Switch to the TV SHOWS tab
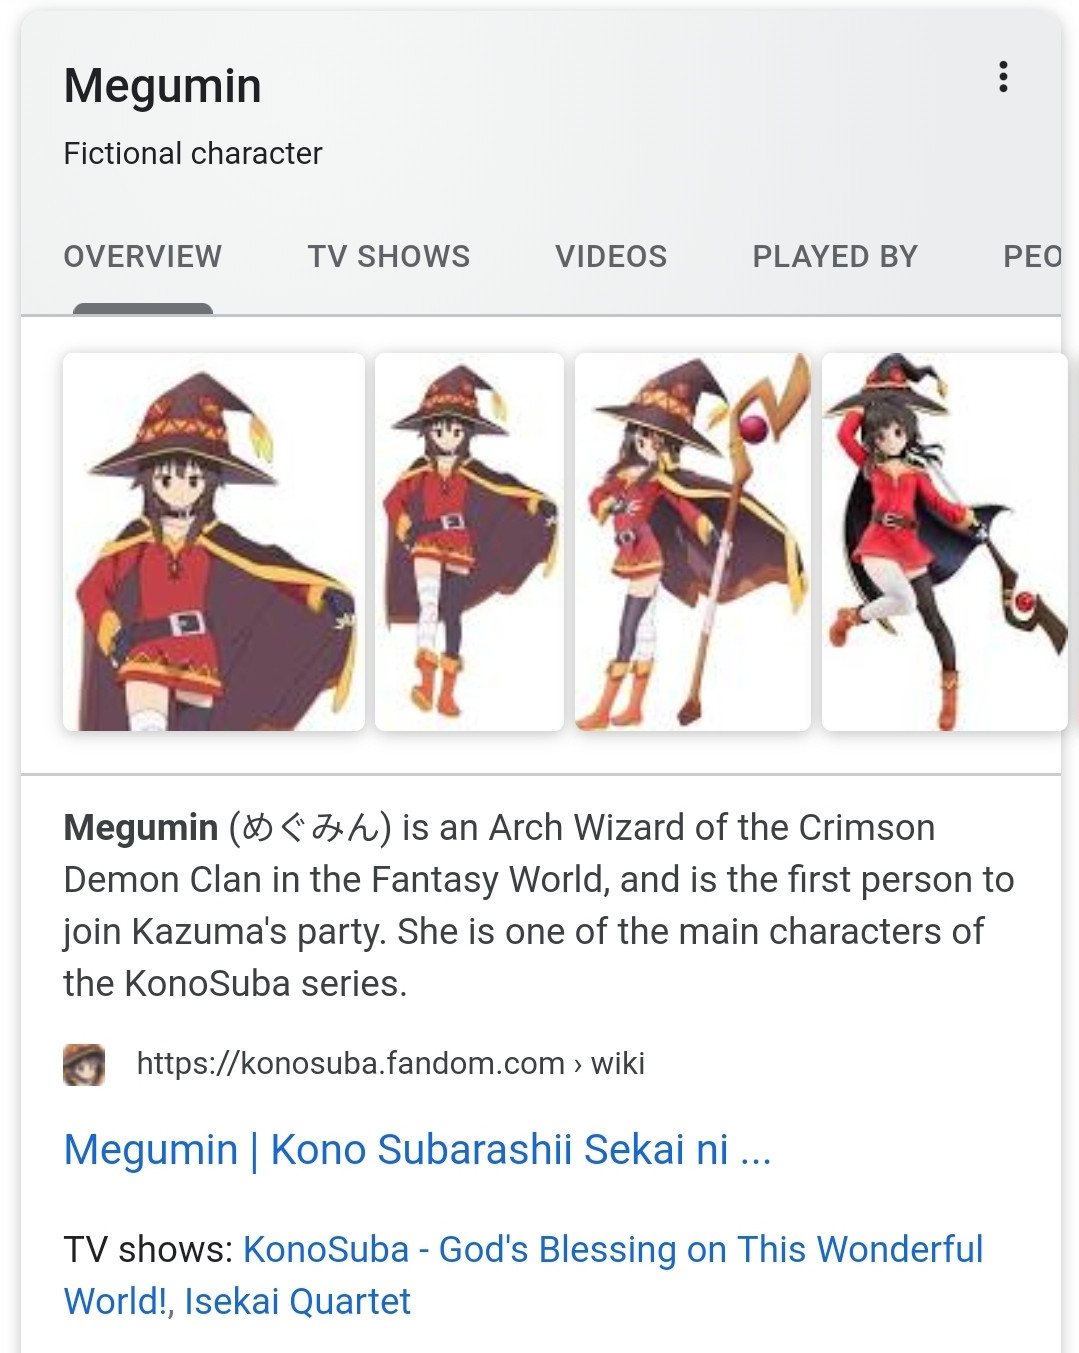Screen dimensions: 1079x1353 point(390,257)
